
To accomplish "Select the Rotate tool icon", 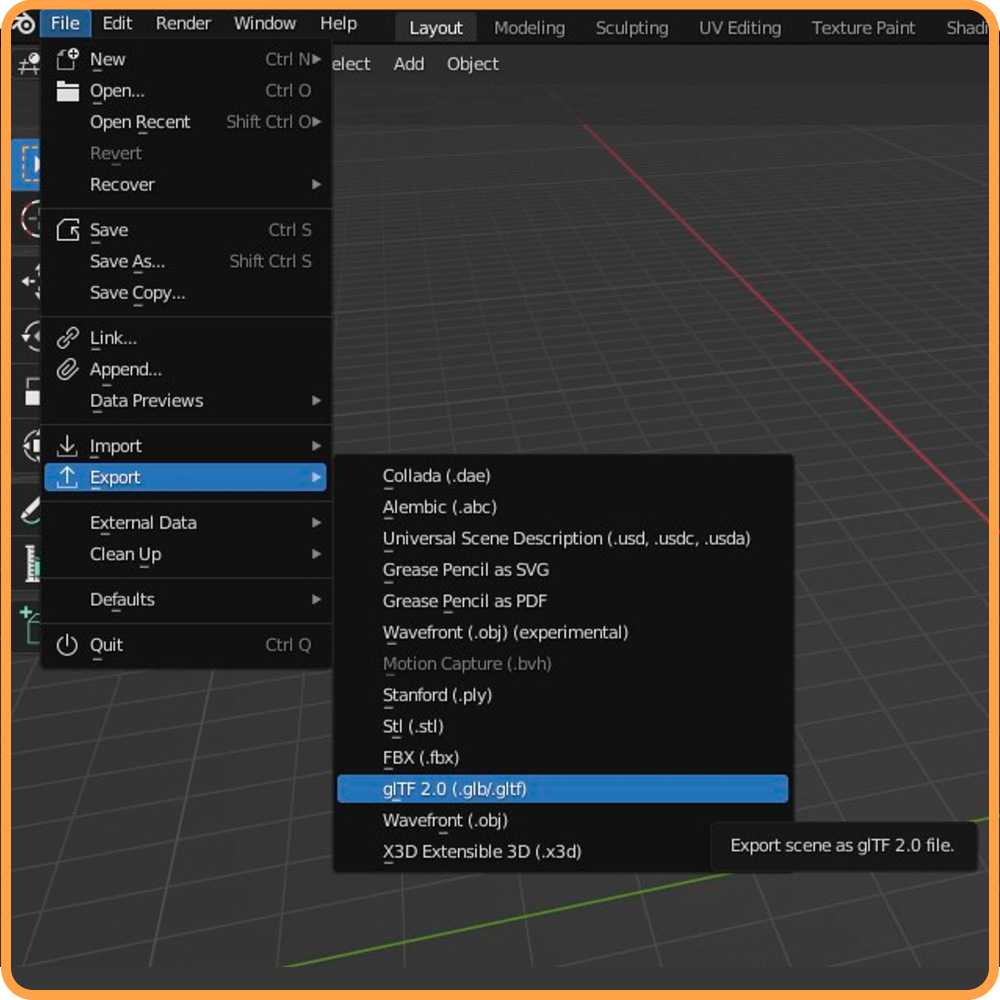I will [x=31, y=335].
